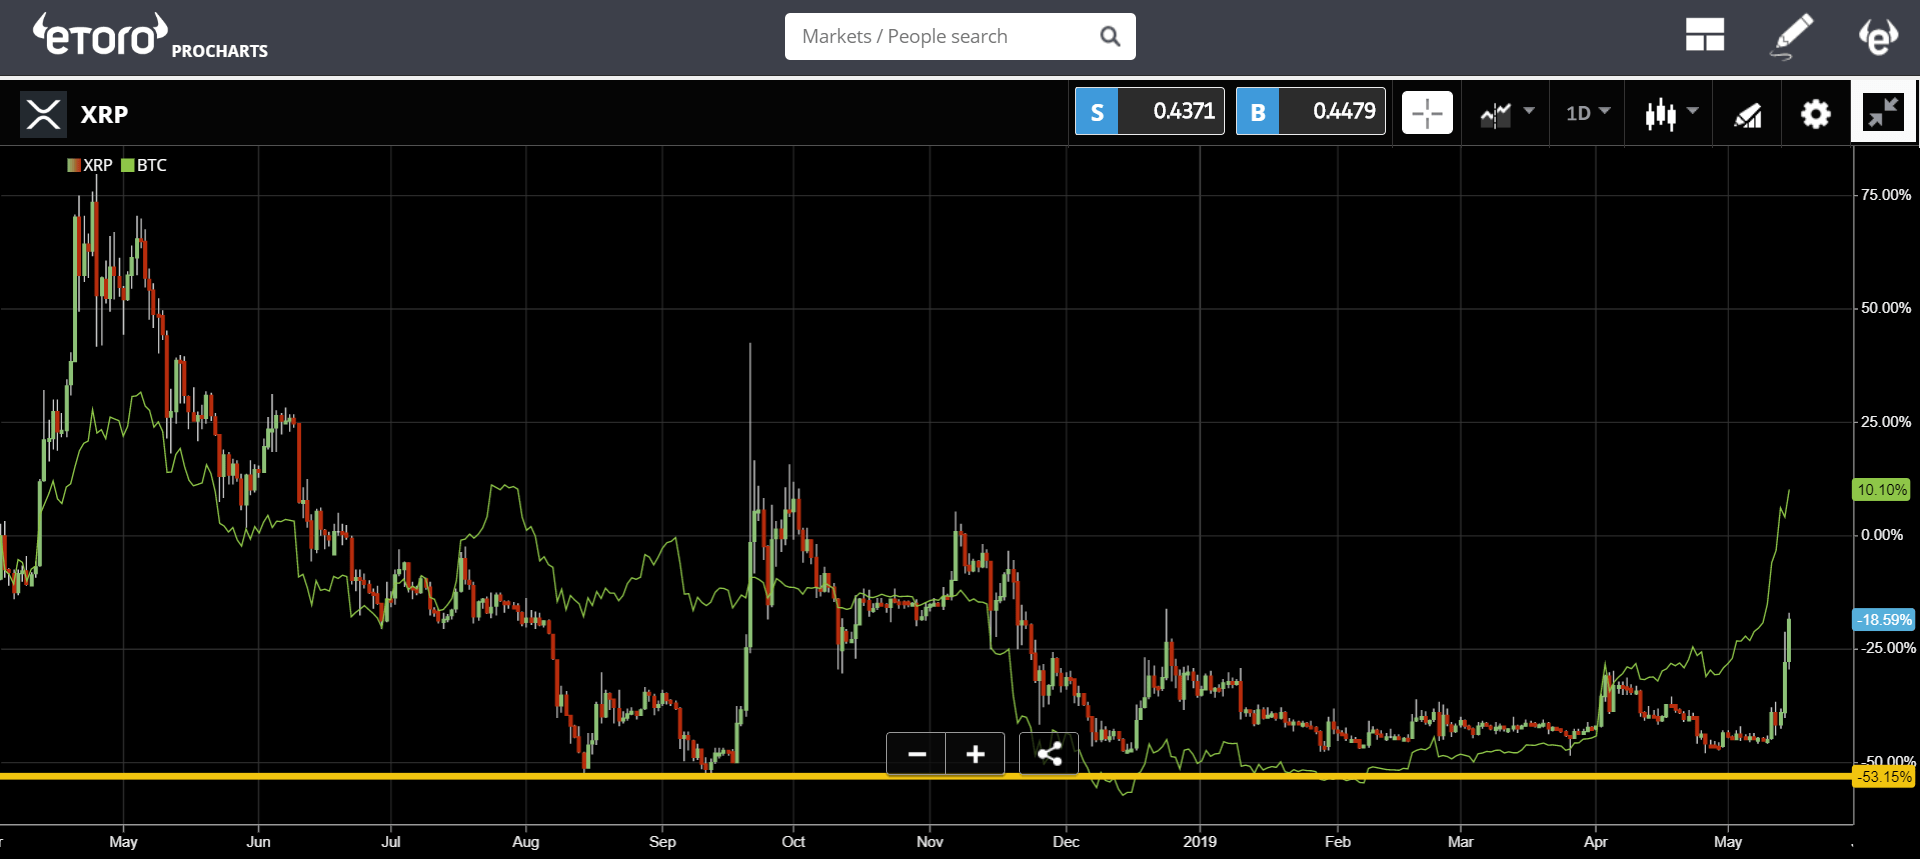Open the chart layout grid selector
The height and width of the screenshot is (859, 1920).
[x=1704, y=36]
